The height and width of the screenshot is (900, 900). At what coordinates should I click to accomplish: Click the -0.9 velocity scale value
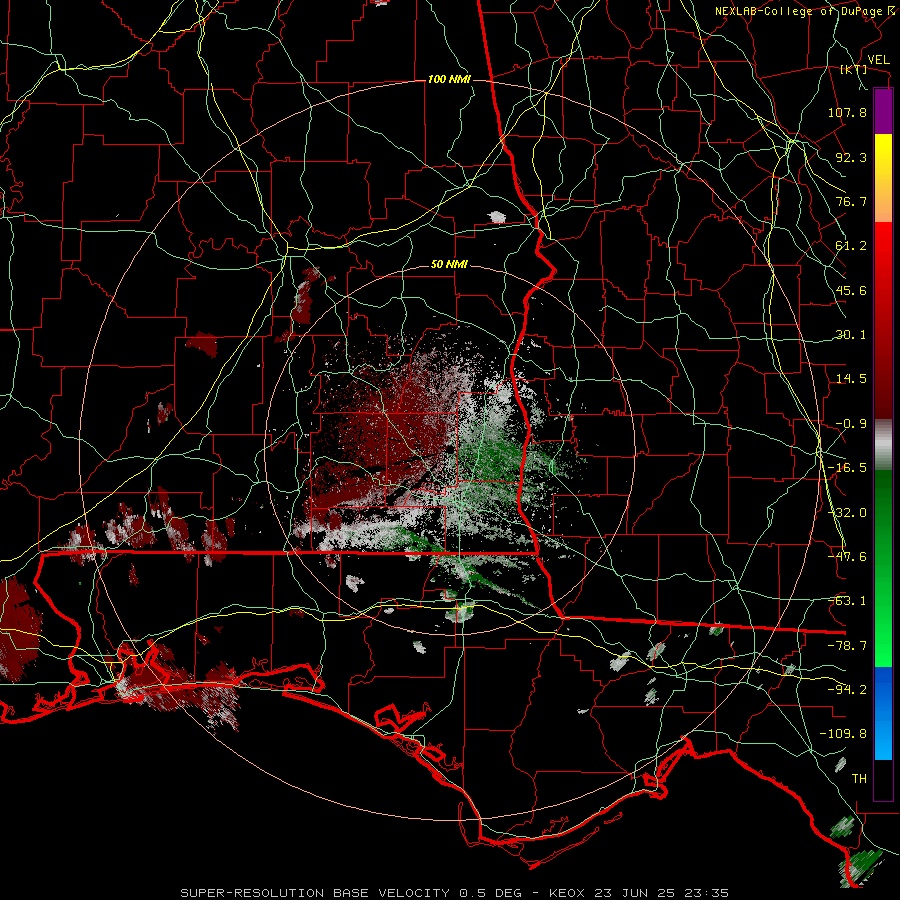pyautogui.click(x=851, y=424)
